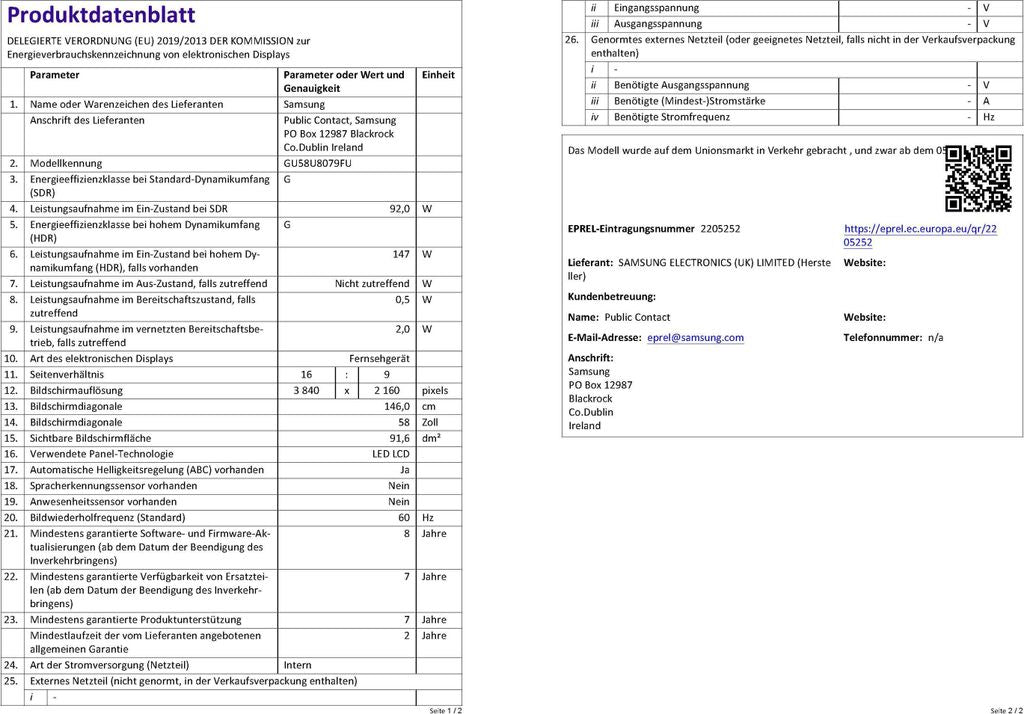Click 'Art der Stromversorgung (Netzteil)' label
Viewport: 1024px width, 714px height.
click(109, 665)
